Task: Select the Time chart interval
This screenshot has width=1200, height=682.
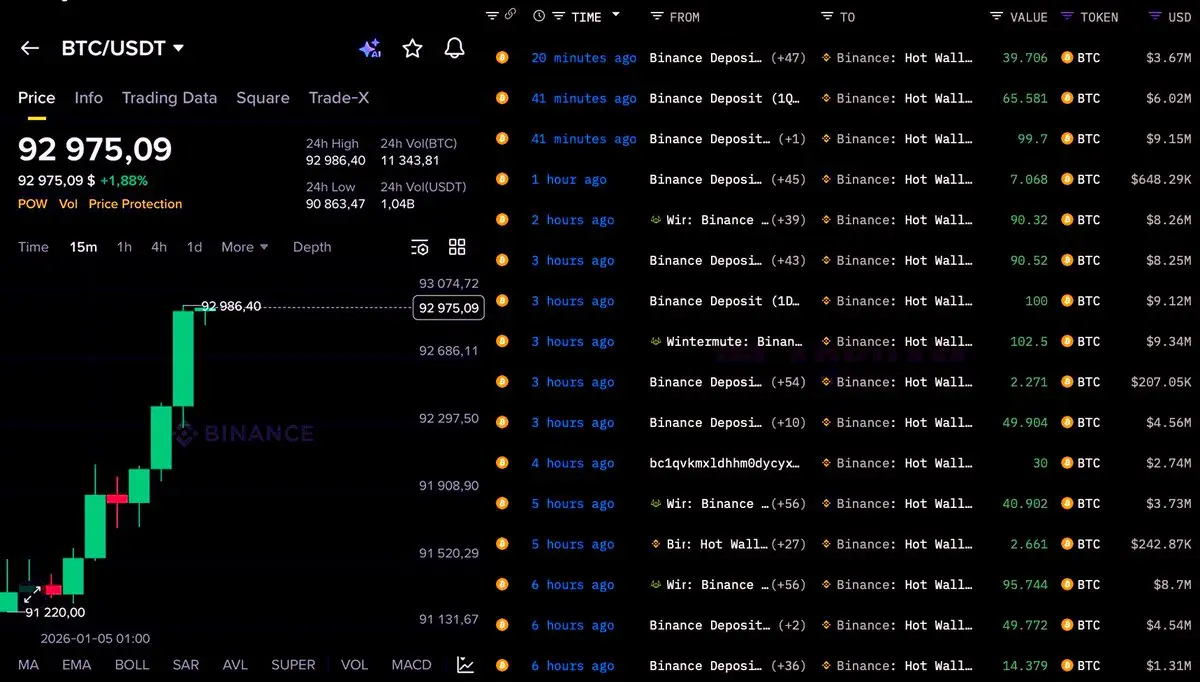Action: (33, 247)
